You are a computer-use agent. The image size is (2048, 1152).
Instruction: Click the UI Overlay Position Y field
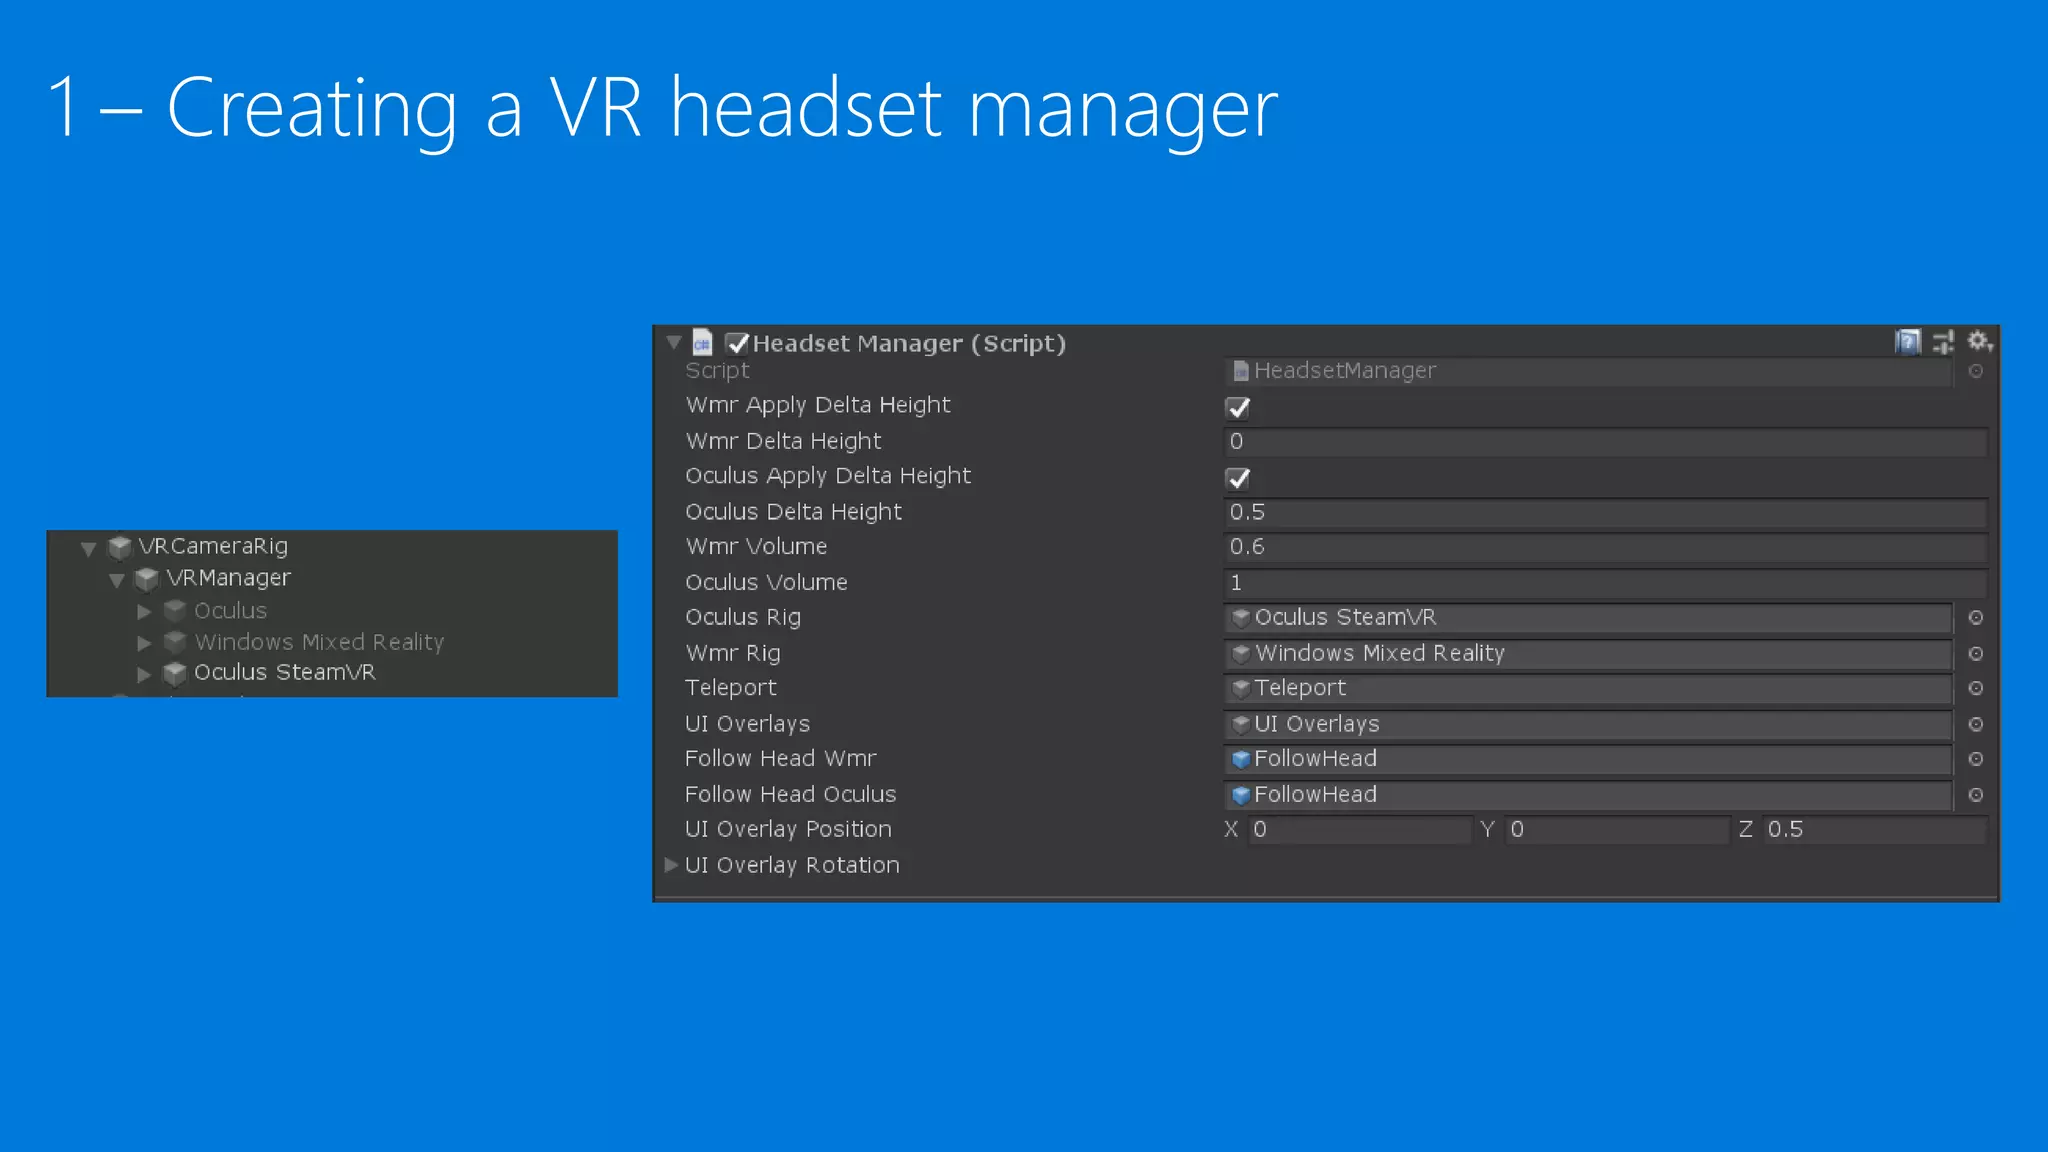1618,830
